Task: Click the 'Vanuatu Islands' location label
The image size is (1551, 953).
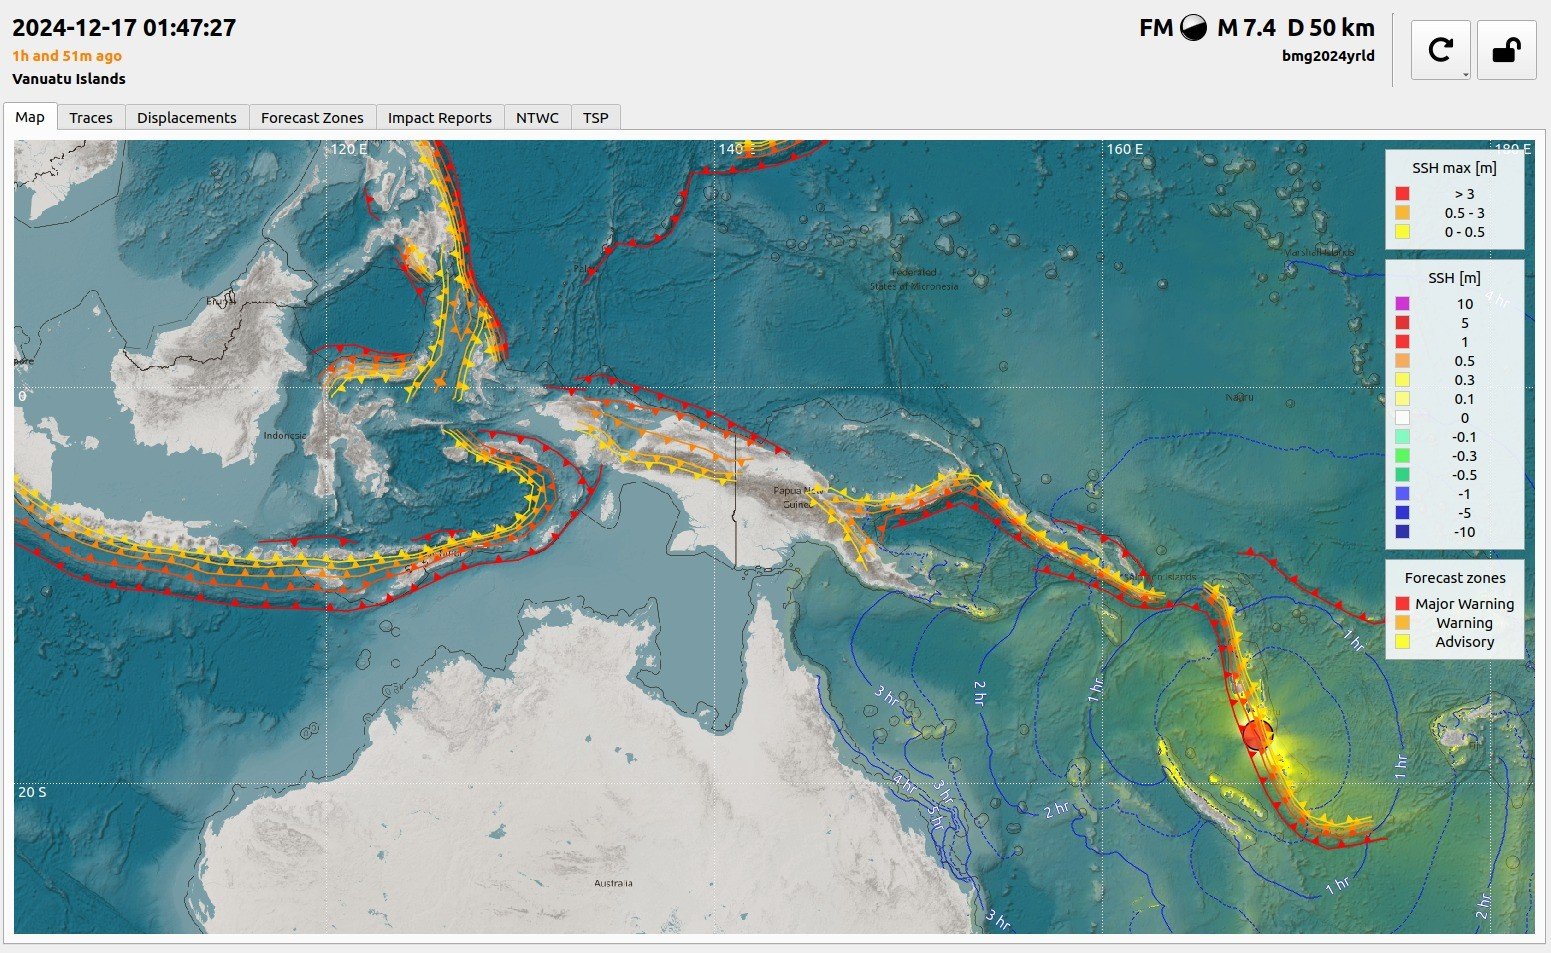Action: tap(69, 79)
